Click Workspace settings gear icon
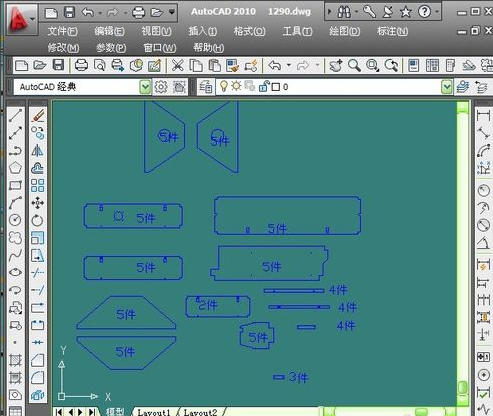The width and height of the screenshot is (493, 416). point(161,87)
